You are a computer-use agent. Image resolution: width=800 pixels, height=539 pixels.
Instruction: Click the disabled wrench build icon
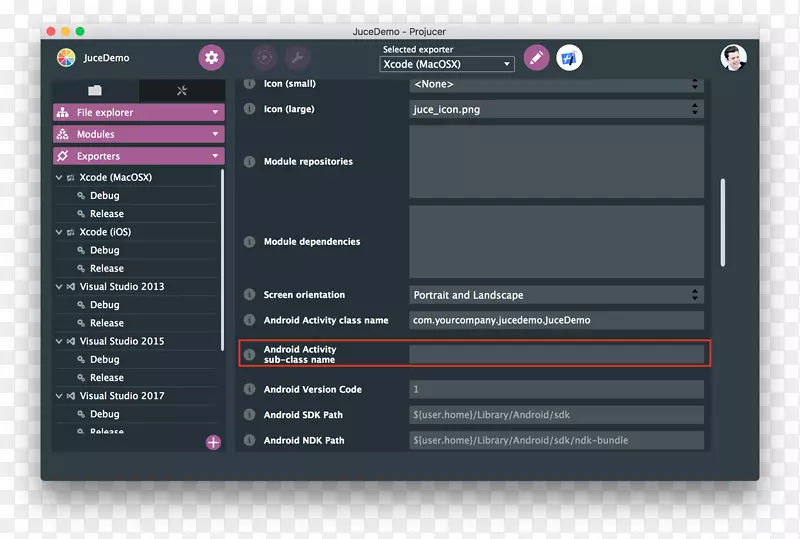point(297,58)
